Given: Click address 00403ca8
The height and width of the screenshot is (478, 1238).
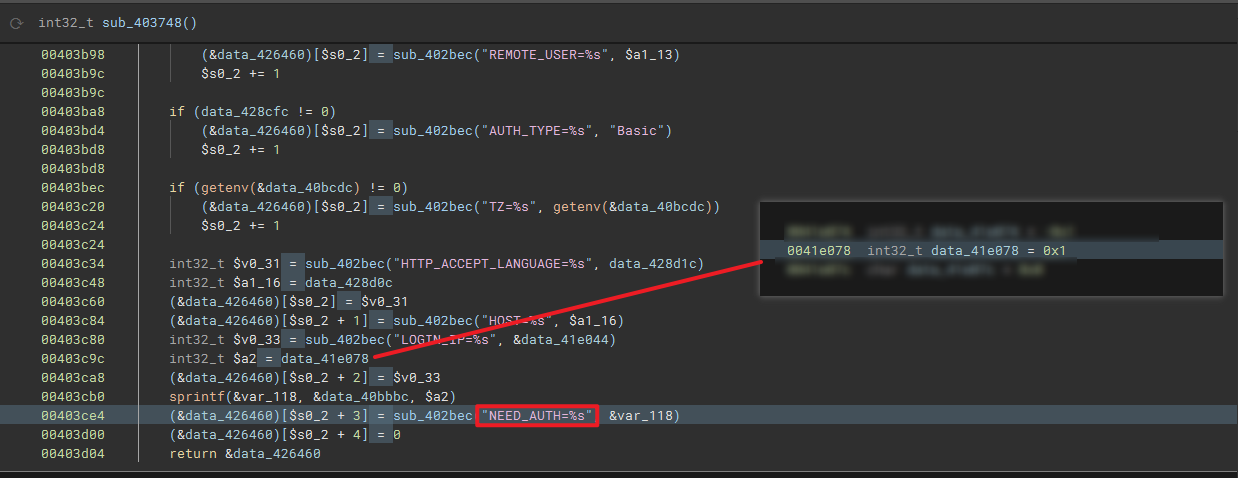Looking at the screenshot, I should 72,378.
